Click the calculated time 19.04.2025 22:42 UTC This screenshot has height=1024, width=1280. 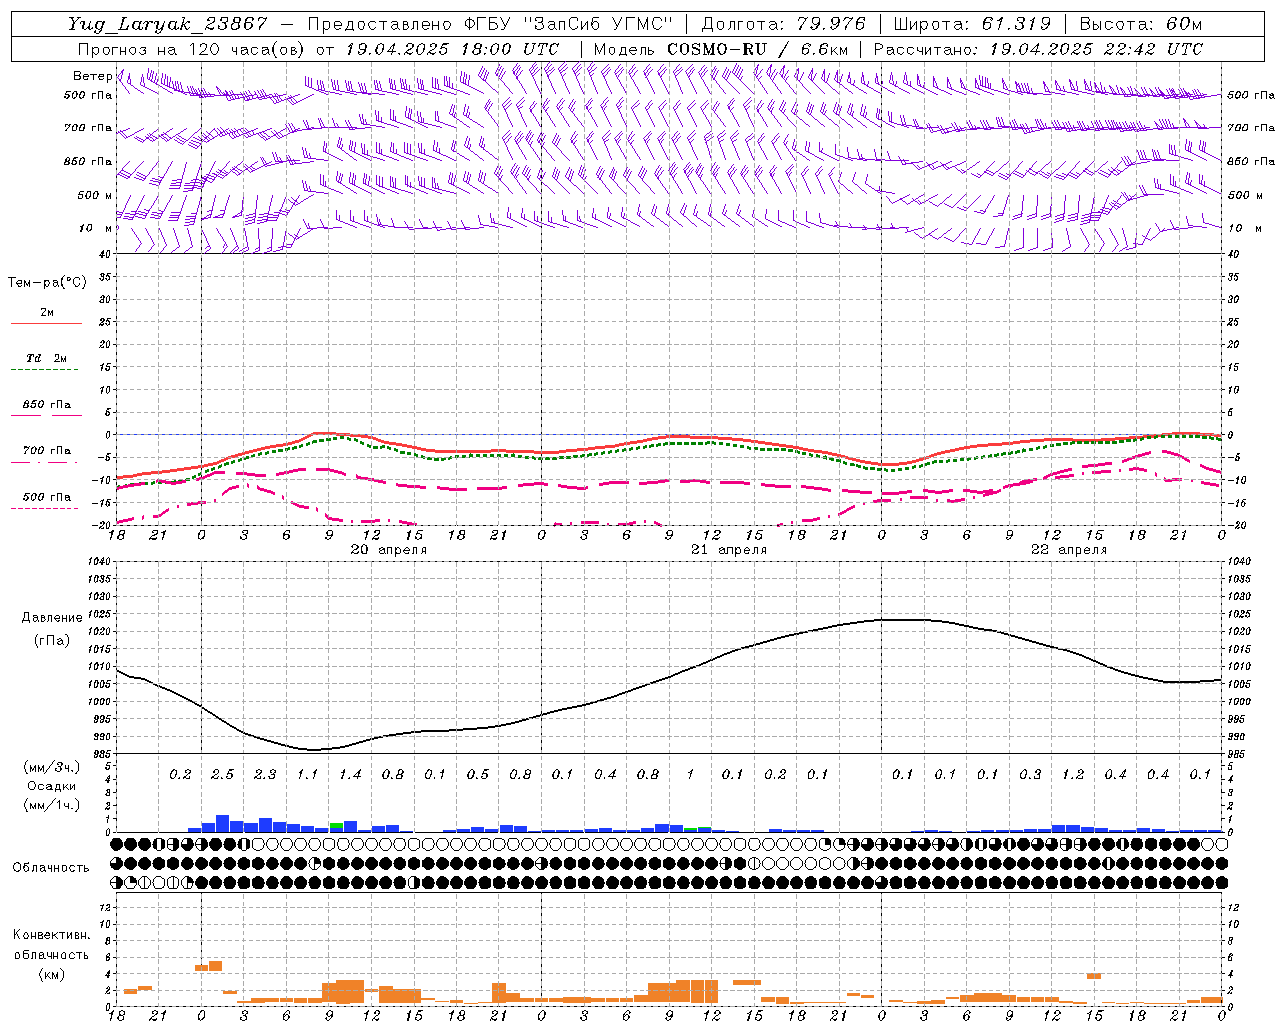1096,49
